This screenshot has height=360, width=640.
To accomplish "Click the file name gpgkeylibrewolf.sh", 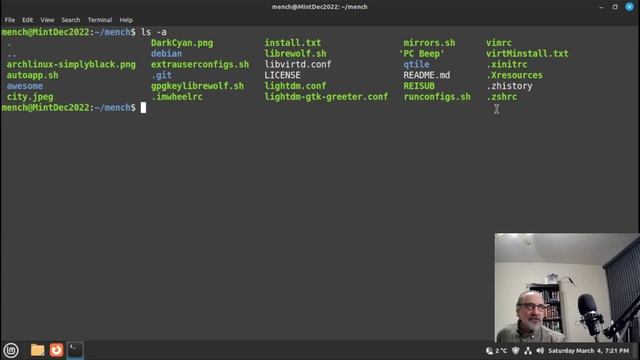I will click(x=198, y=86).
